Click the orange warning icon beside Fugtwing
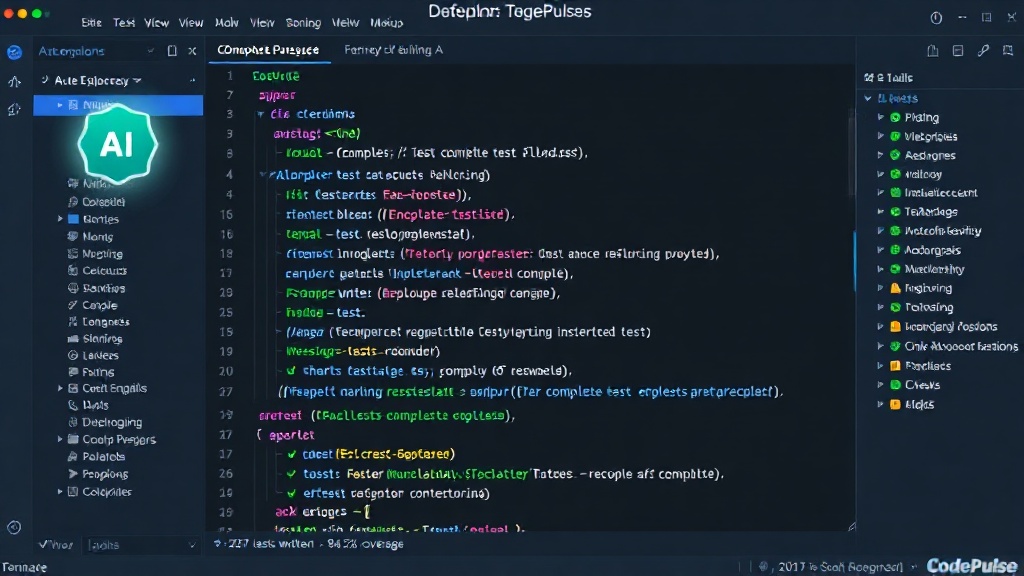This screenshot has width=1024, height=576. pyautogui.click(x=895, y=288)
